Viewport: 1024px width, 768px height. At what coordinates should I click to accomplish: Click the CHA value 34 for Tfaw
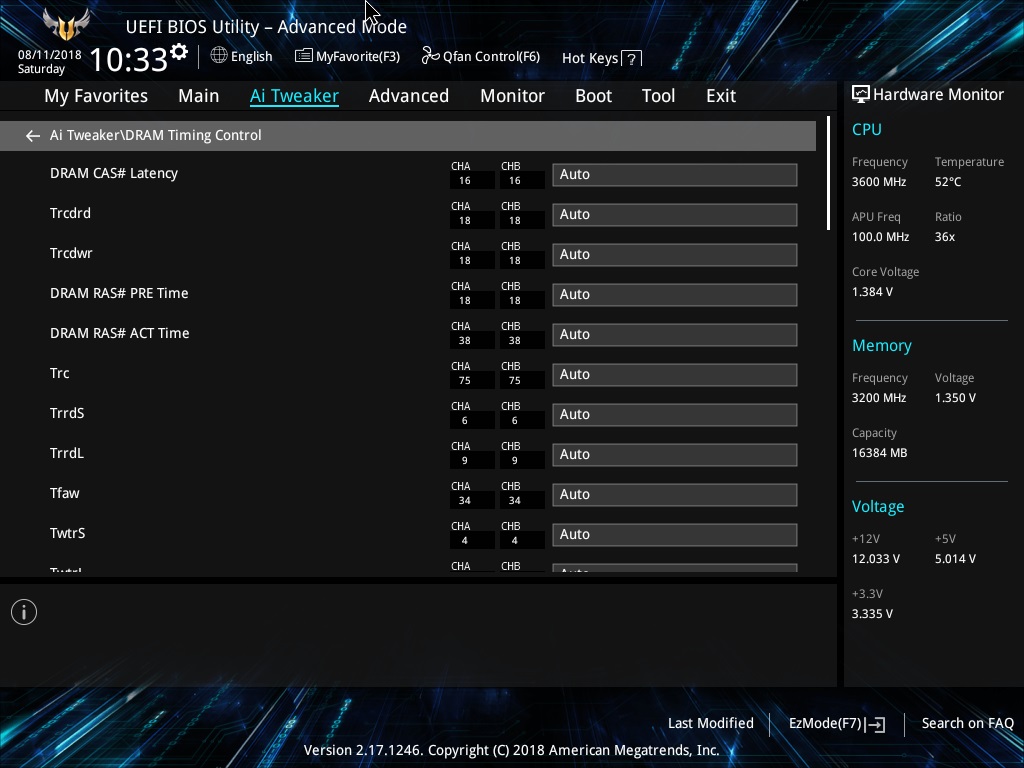464,501
